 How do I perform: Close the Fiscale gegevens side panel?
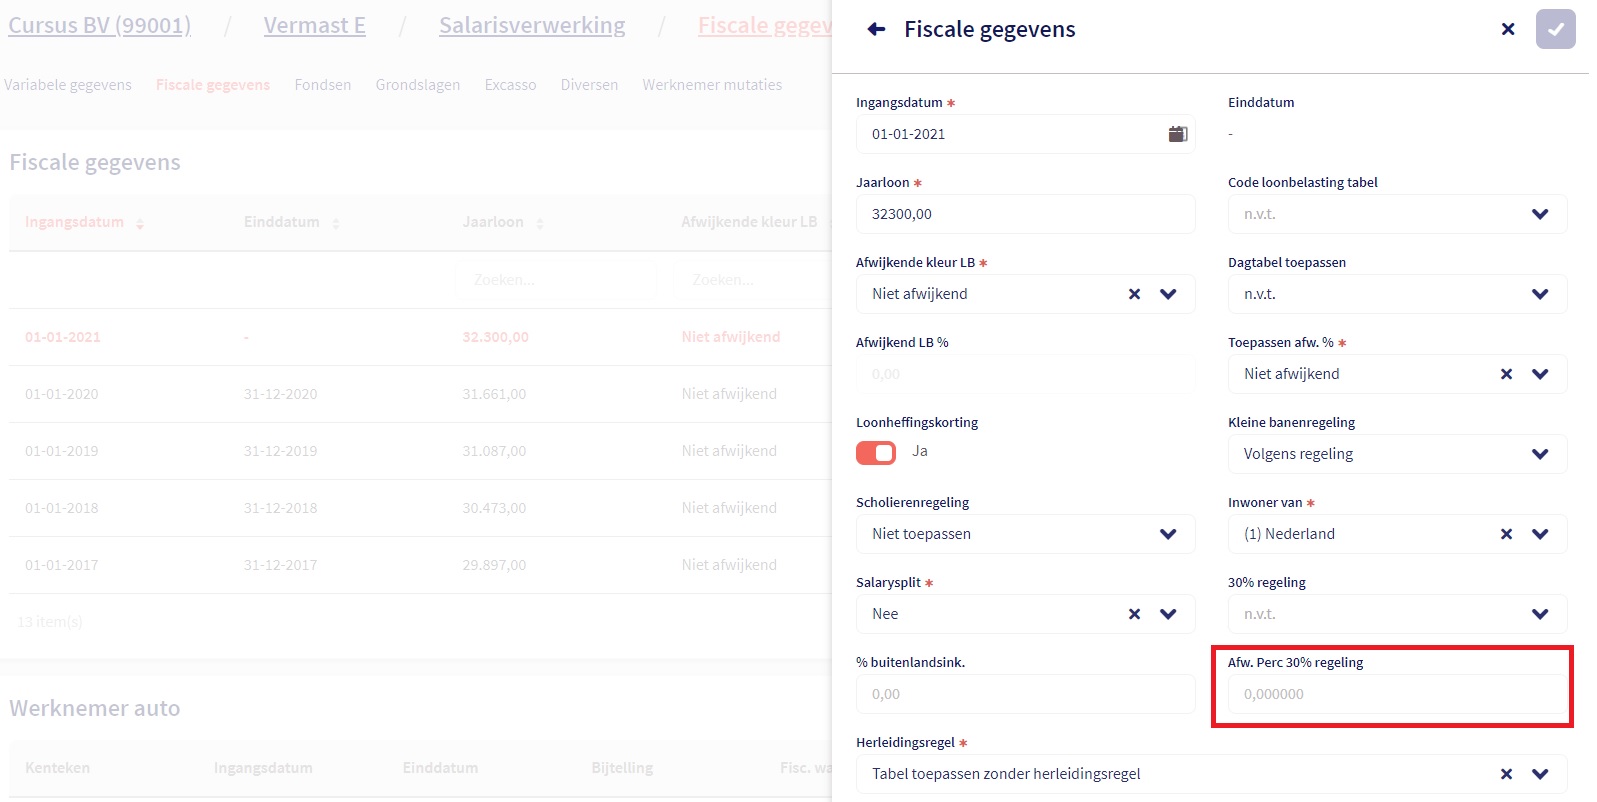(x=1508, y=29)
